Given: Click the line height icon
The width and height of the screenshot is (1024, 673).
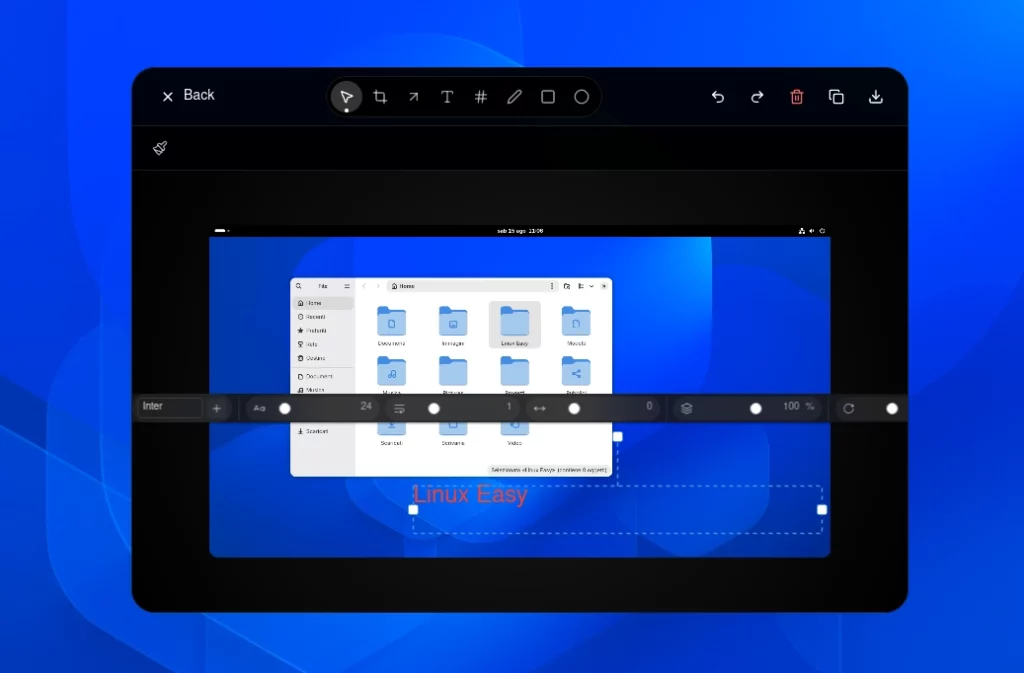Looking at the screenshot, I should click(x=400, y=409).
